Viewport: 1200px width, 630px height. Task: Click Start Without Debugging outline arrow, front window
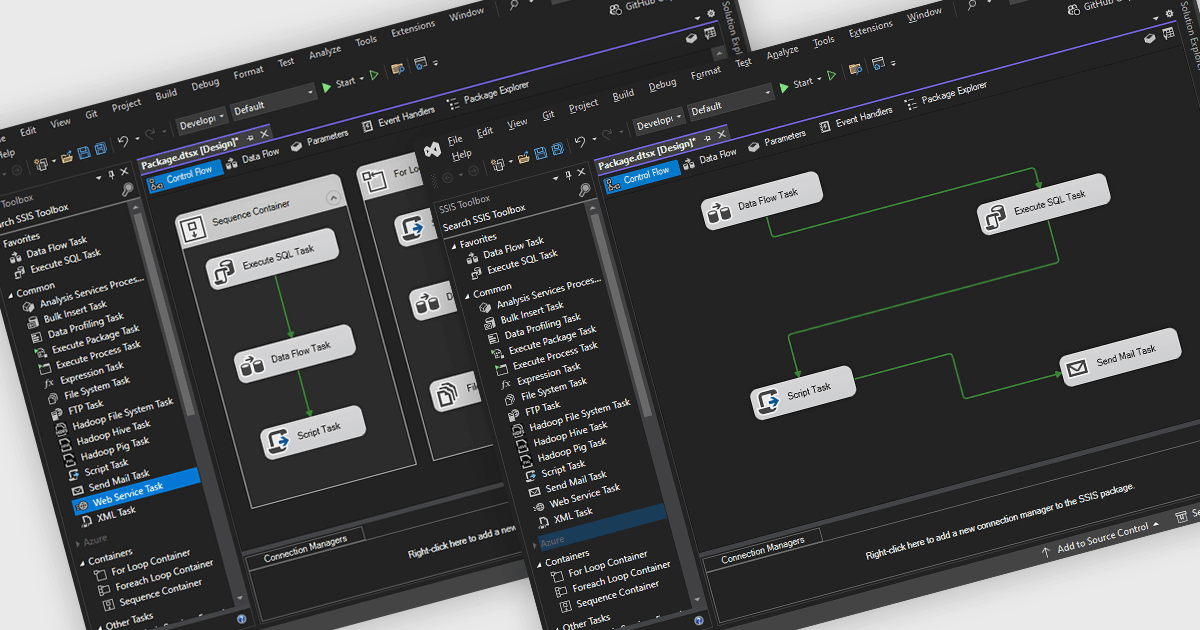click(x=831, y=76)
